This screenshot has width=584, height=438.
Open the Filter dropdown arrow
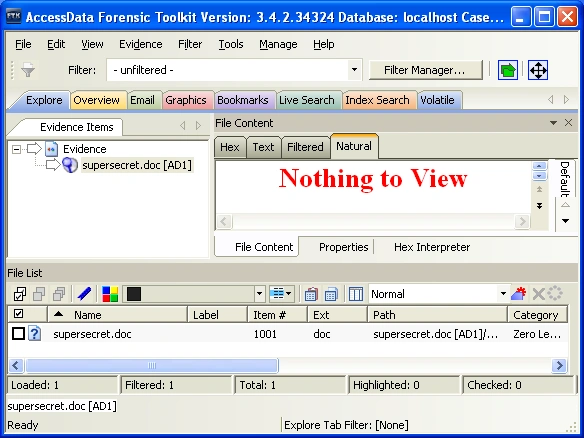tap(354, 70)
